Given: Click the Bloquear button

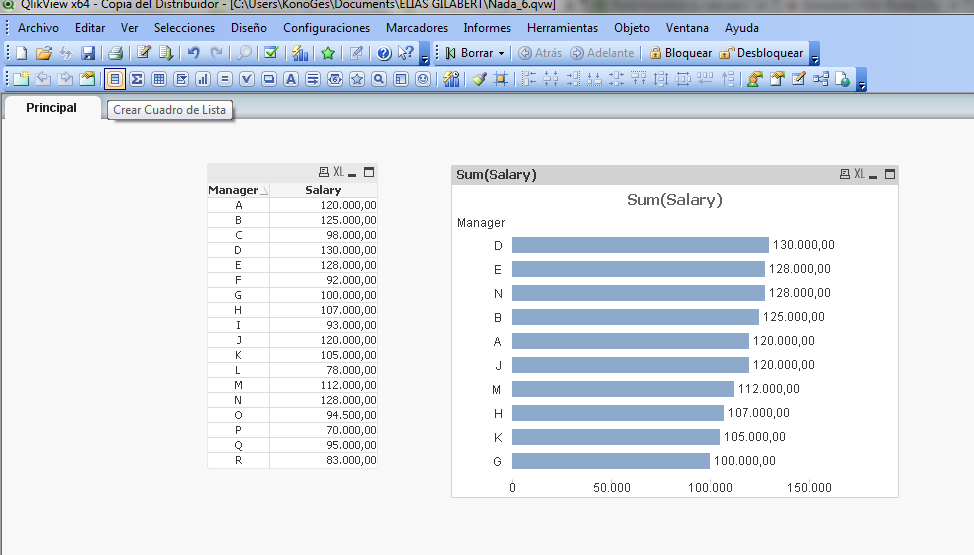Looking at the screenshot, I should [x=680, y=53].
